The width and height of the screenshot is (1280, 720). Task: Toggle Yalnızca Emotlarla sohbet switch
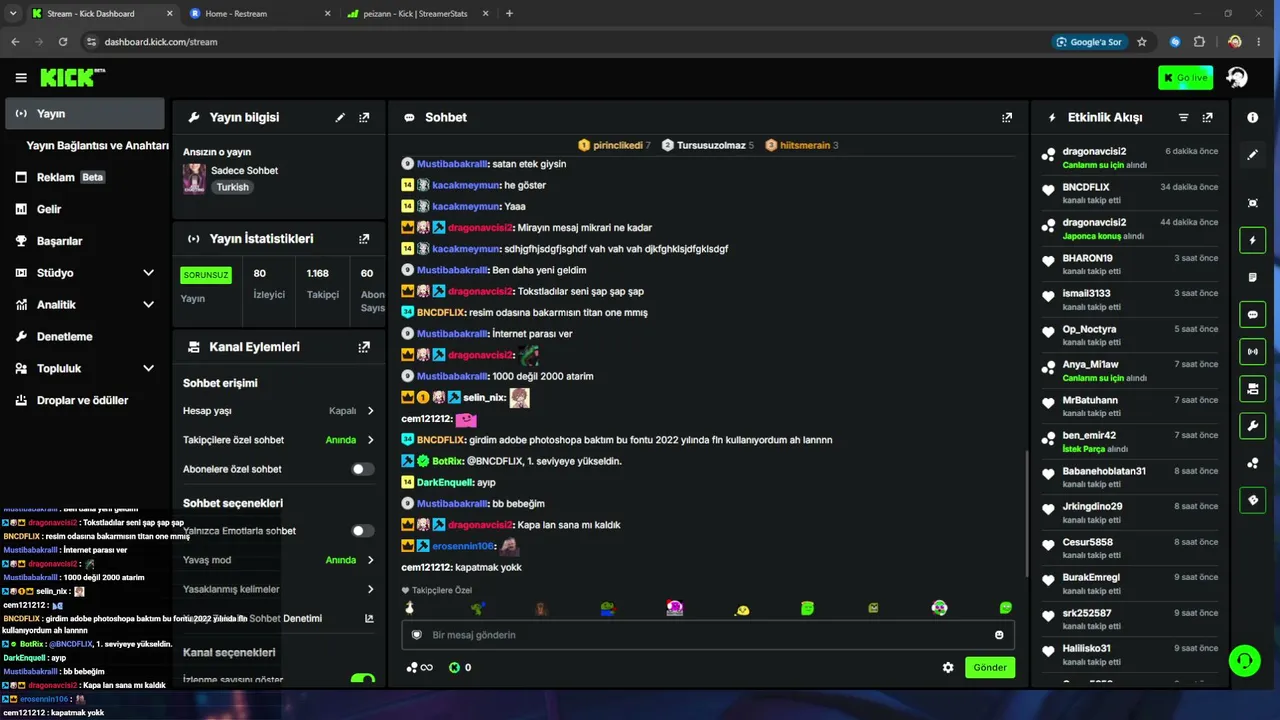point(363,531)
